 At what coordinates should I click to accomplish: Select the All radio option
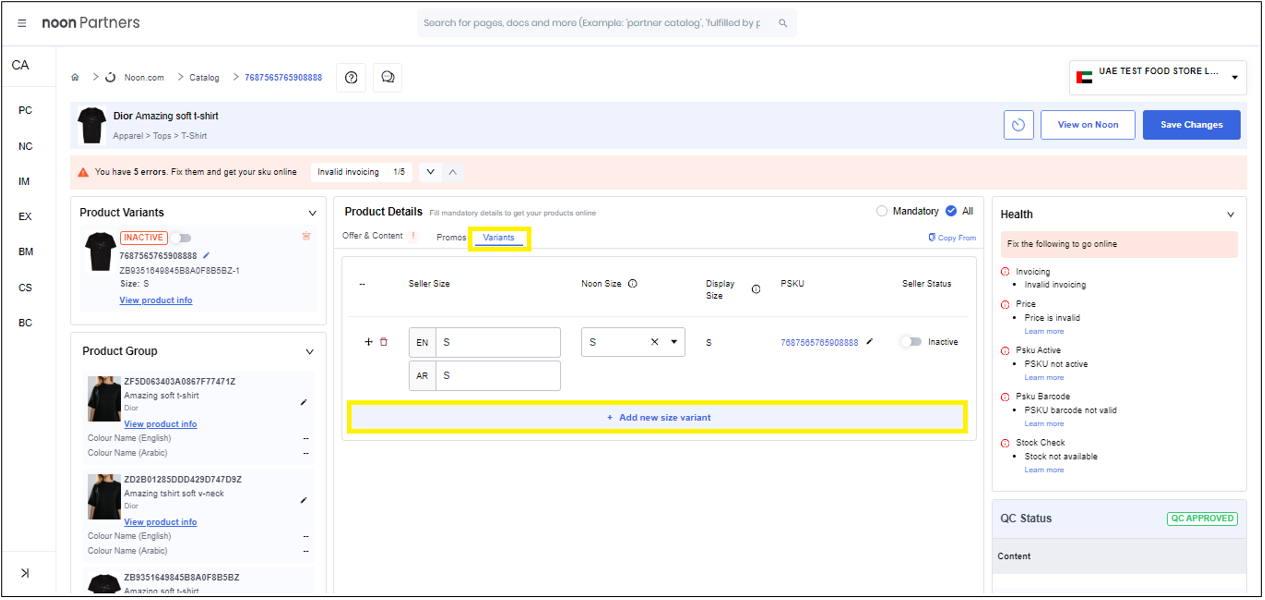[951, 211]
